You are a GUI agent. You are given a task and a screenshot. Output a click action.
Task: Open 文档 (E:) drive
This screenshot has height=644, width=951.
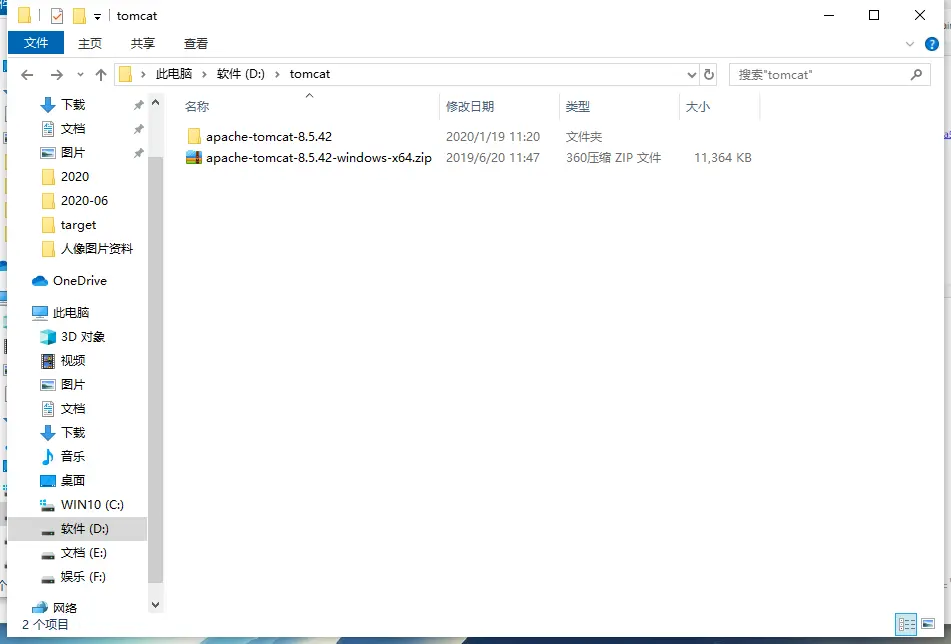(83, 552)
